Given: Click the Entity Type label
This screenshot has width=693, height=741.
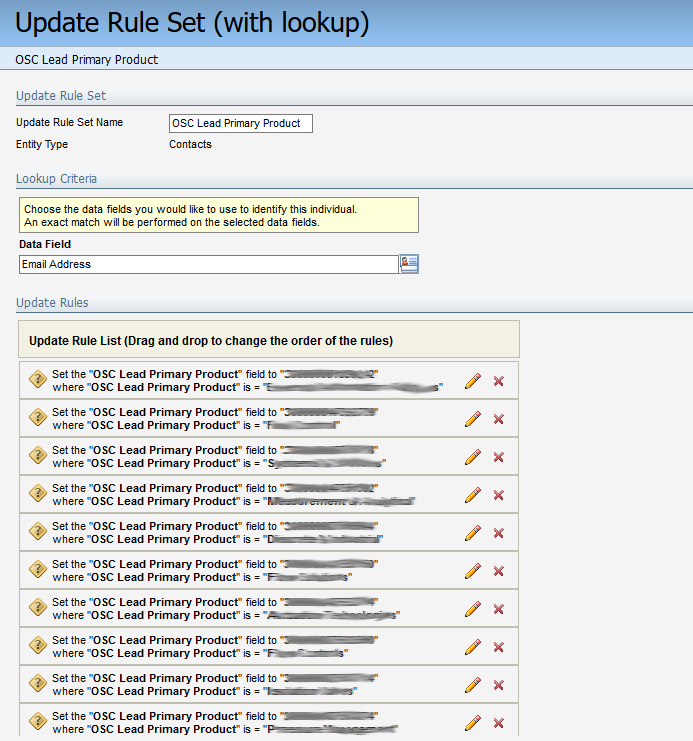Looking at the screenshot, I should 42,144.
